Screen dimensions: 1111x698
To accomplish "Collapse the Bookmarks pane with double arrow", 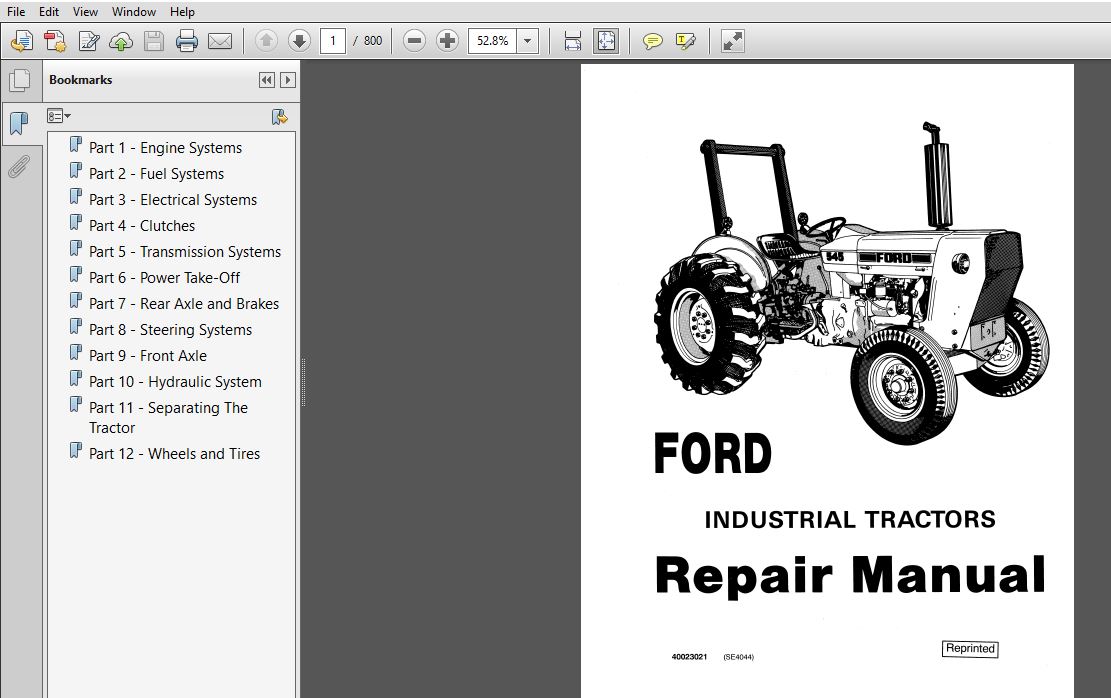I will click(266, 80).
